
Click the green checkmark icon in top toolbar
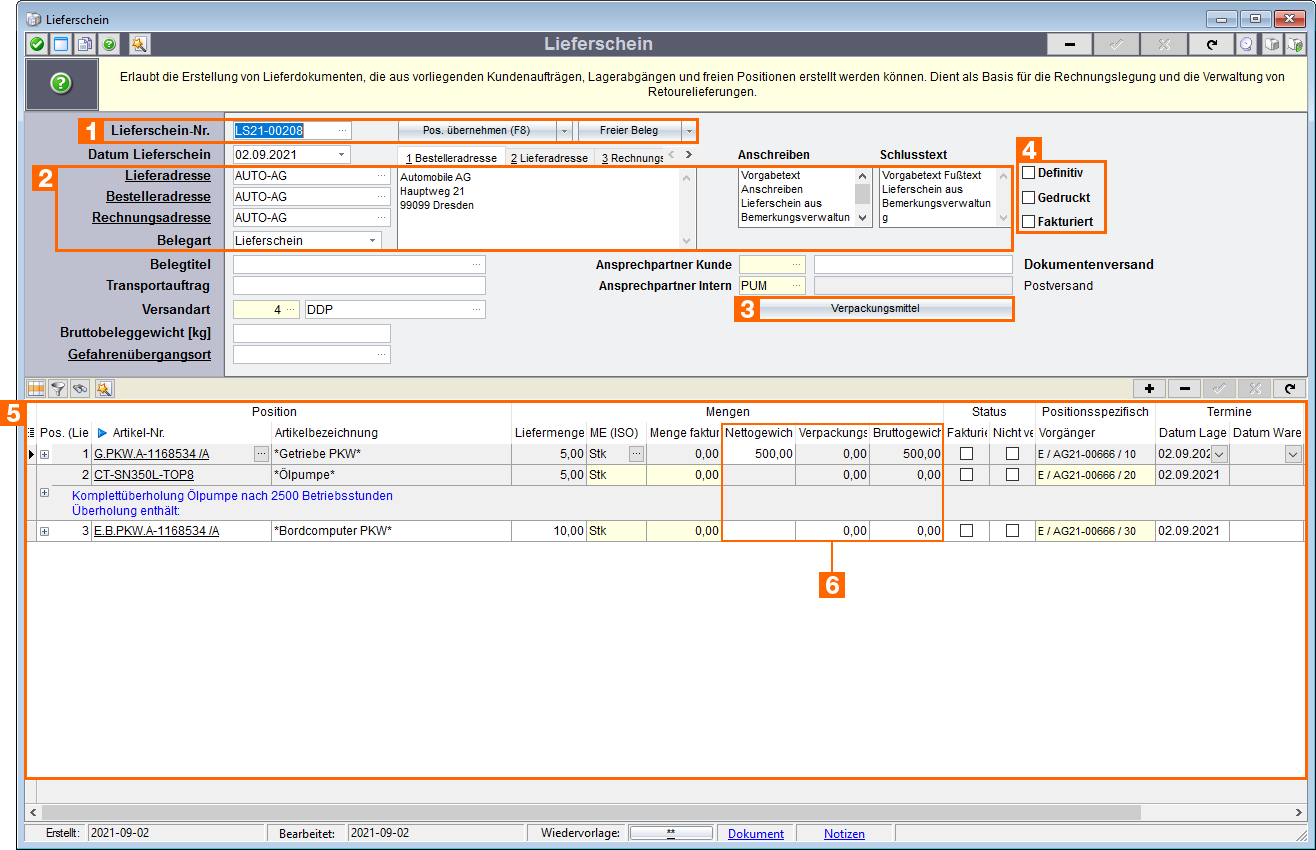pos(37,44)
